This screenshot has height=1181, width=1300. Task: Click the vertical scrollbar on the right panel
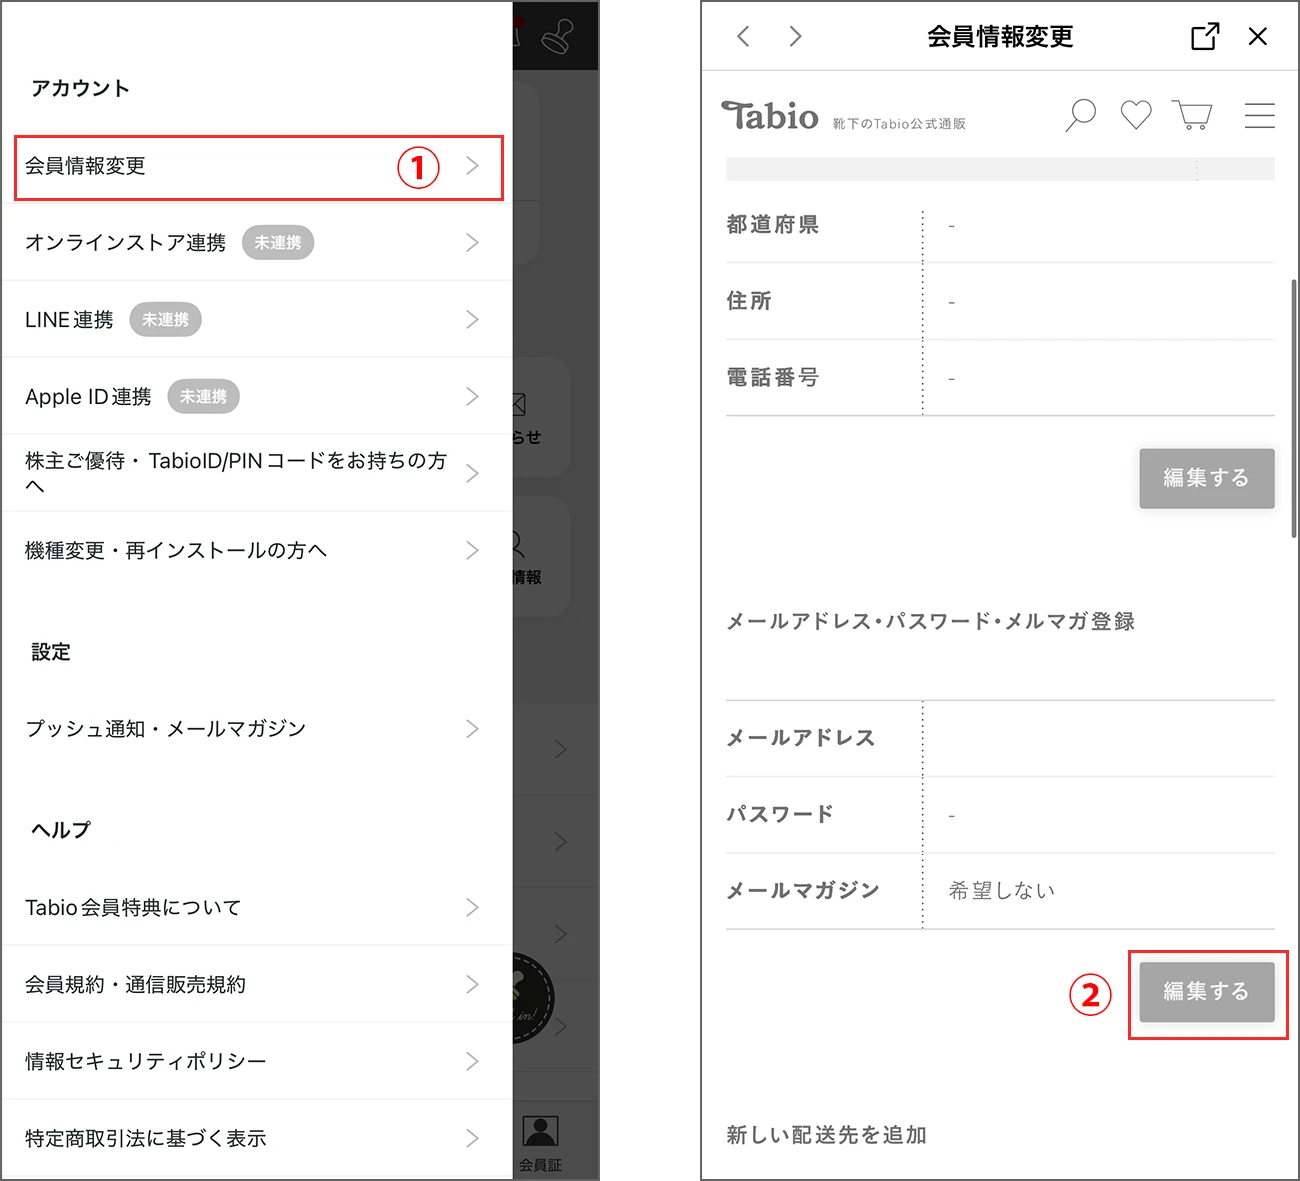point(1294,410)
